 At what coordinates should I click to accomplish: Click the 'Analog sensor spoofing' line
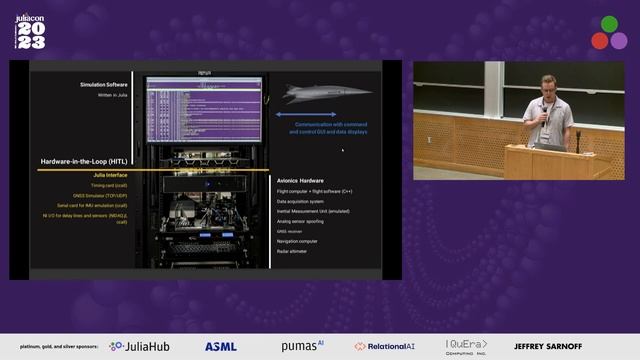300,222
